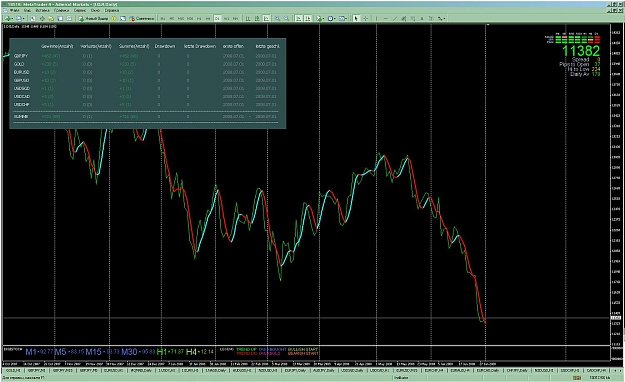Switch chart to MN timeframe in toolbar
This screenshot has width=625, height=382.
pos(236,18)
